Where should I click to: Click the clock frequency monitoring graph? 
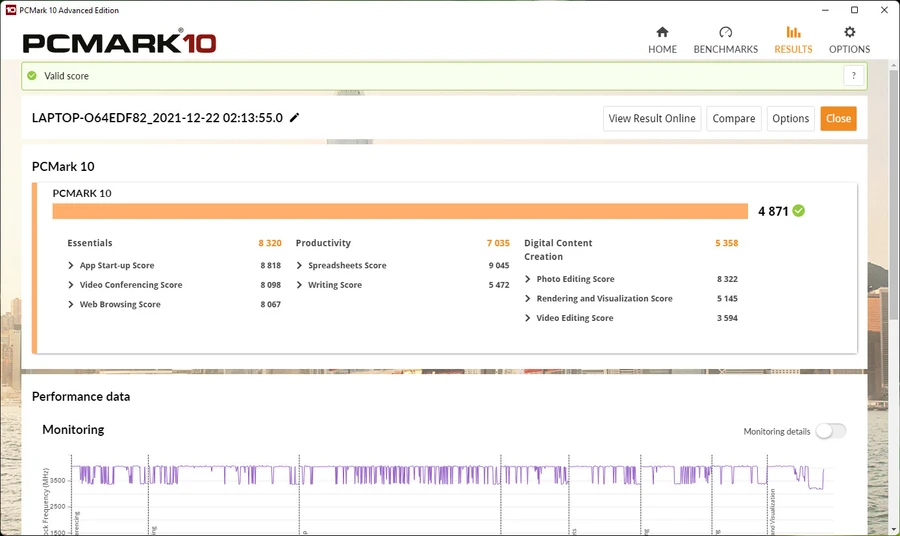448,496
